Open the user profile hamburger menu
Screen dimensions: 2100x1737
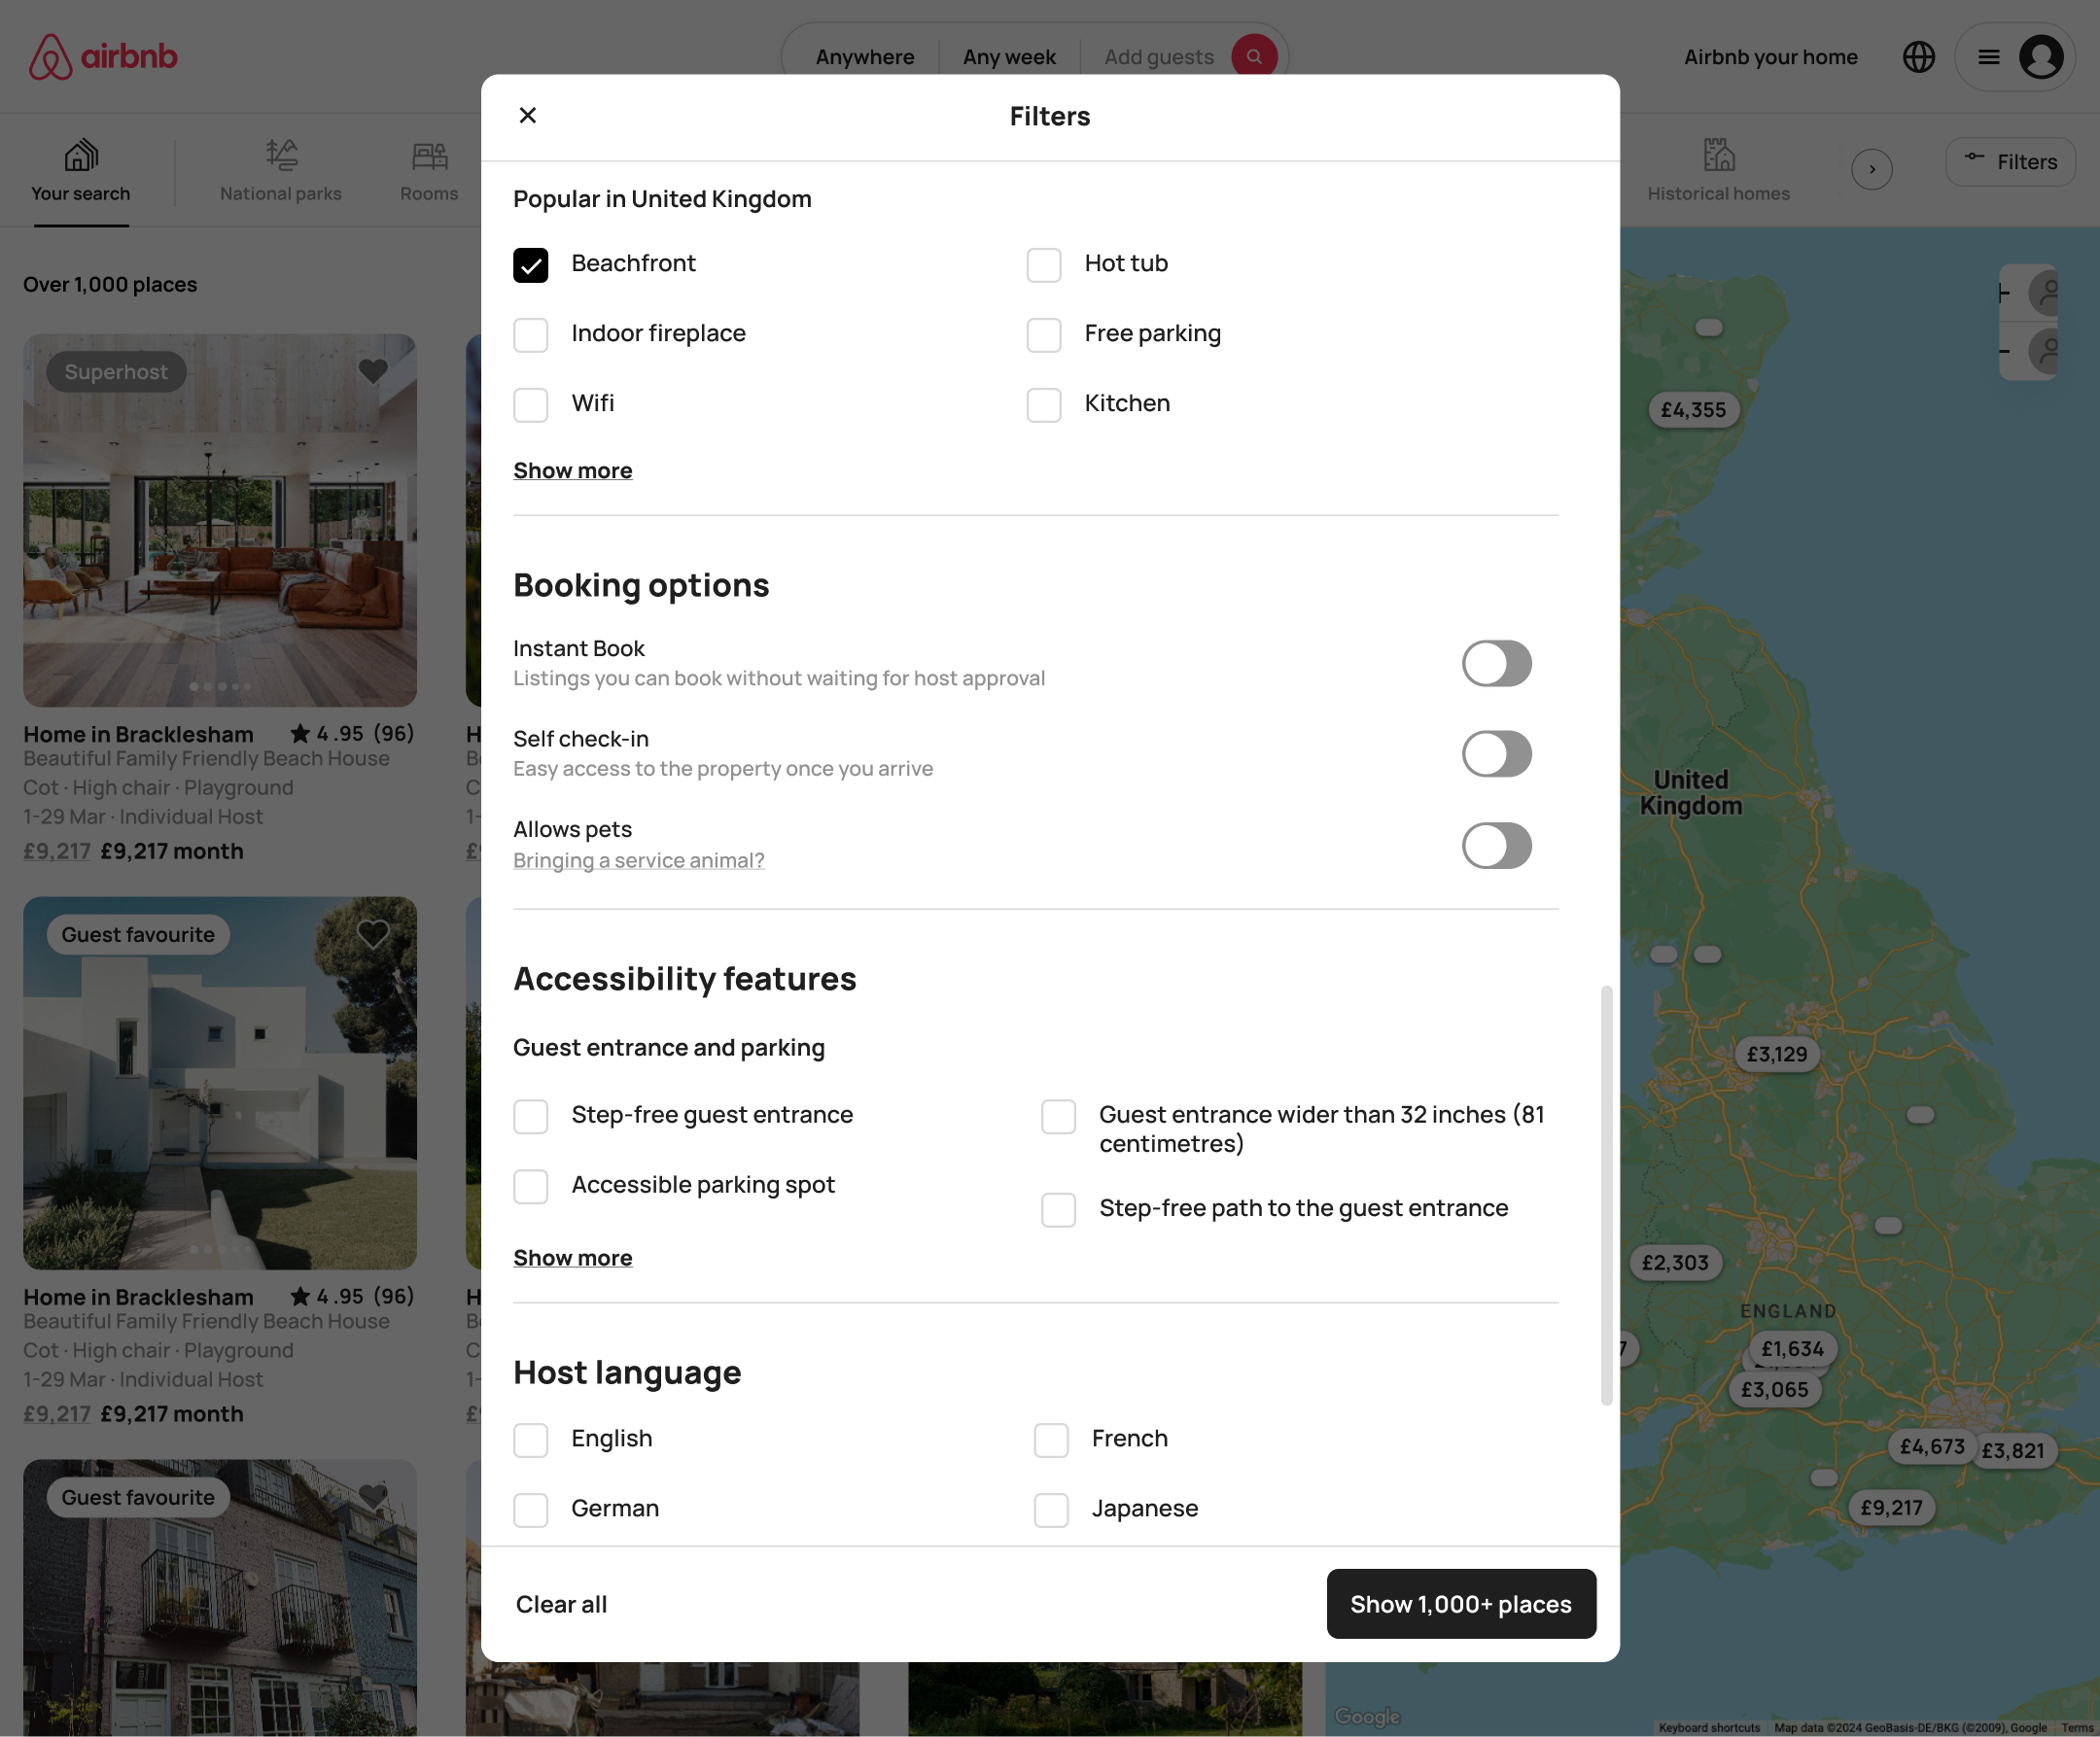[x=1989, y=57]
